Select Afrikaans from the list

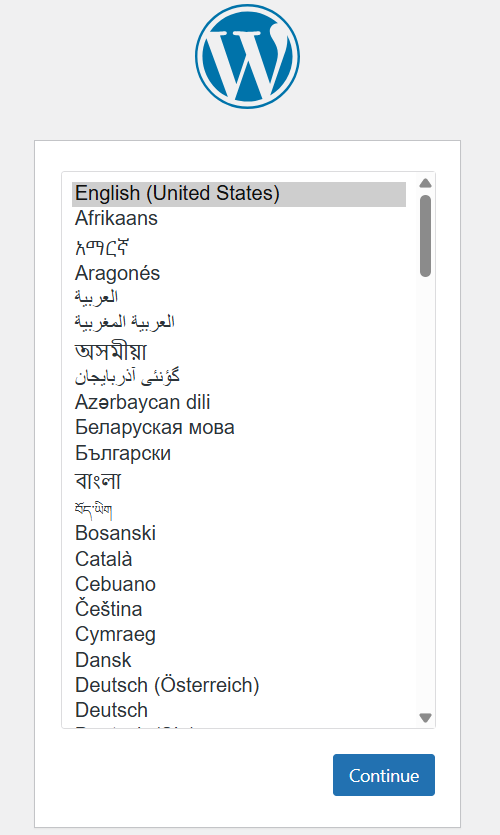(239, 218)
